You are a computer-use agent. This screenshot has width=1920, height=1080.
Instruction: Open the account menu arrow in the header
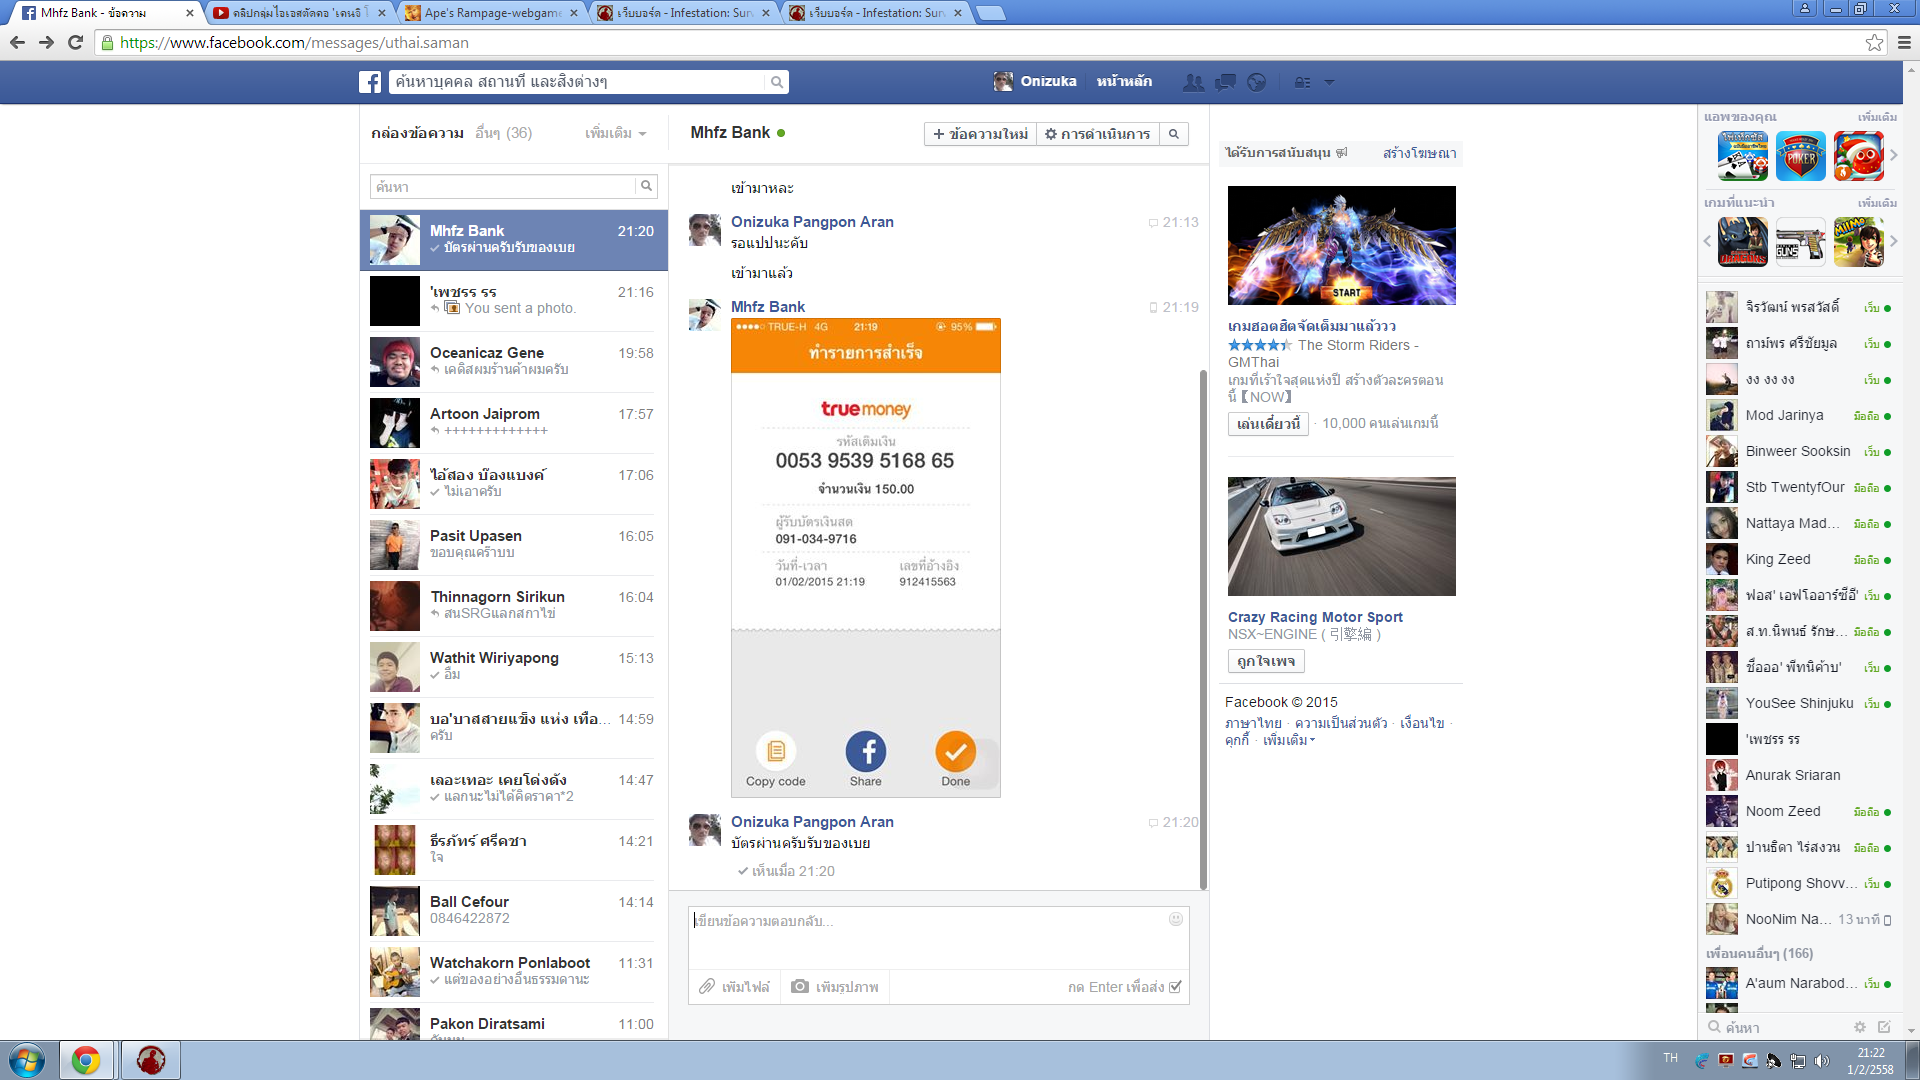click(1329, 82)
